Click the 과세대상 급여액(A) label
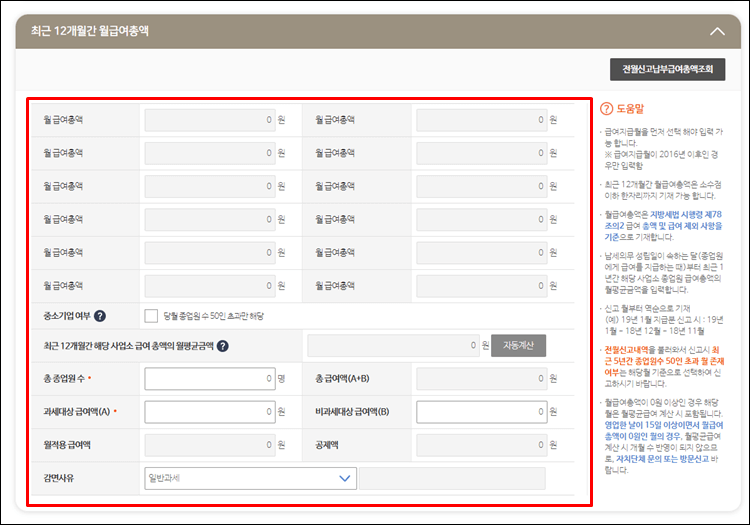Image resolution: width=750 pixels, height=525 pixels. (x=77, y=412)
